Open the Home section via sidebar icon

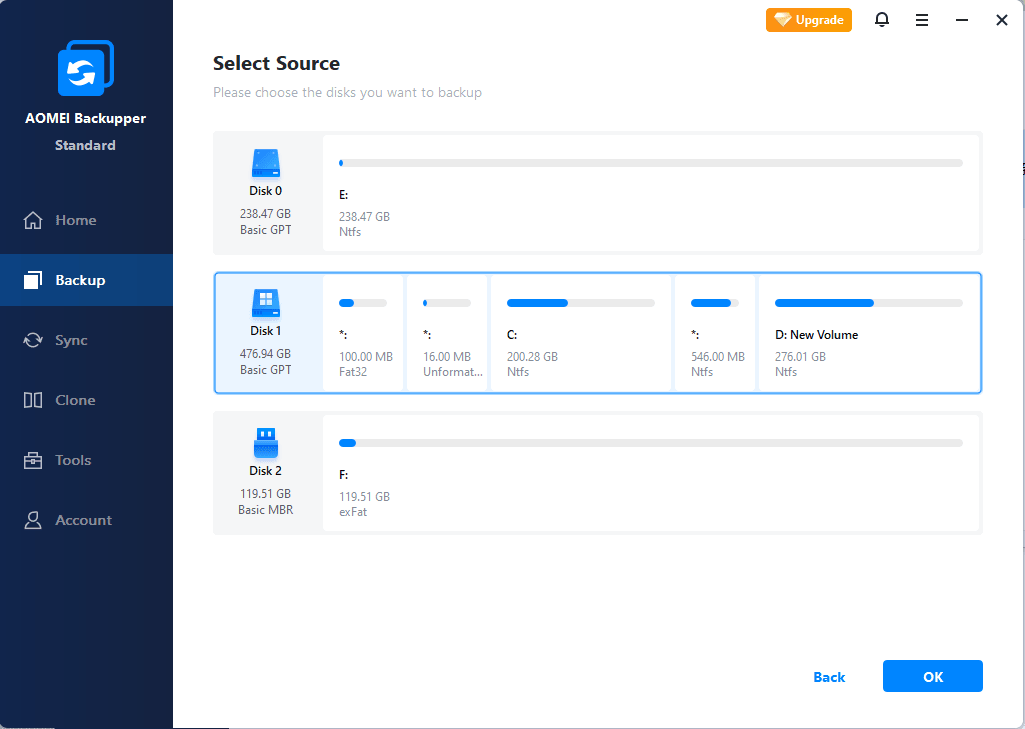click(34, 220)
